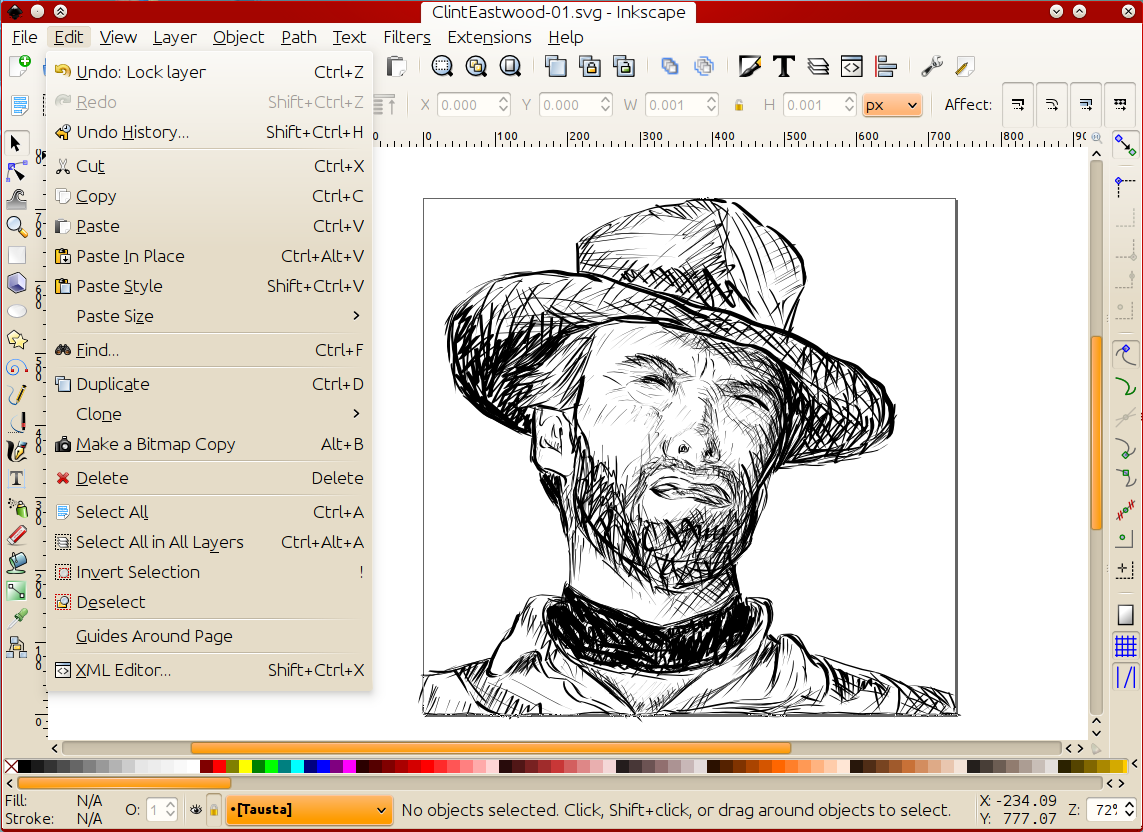Open Align and Distribute dialog
Image resolution: width=1143 pixels, height=832 pixels.
click(886, 66)
